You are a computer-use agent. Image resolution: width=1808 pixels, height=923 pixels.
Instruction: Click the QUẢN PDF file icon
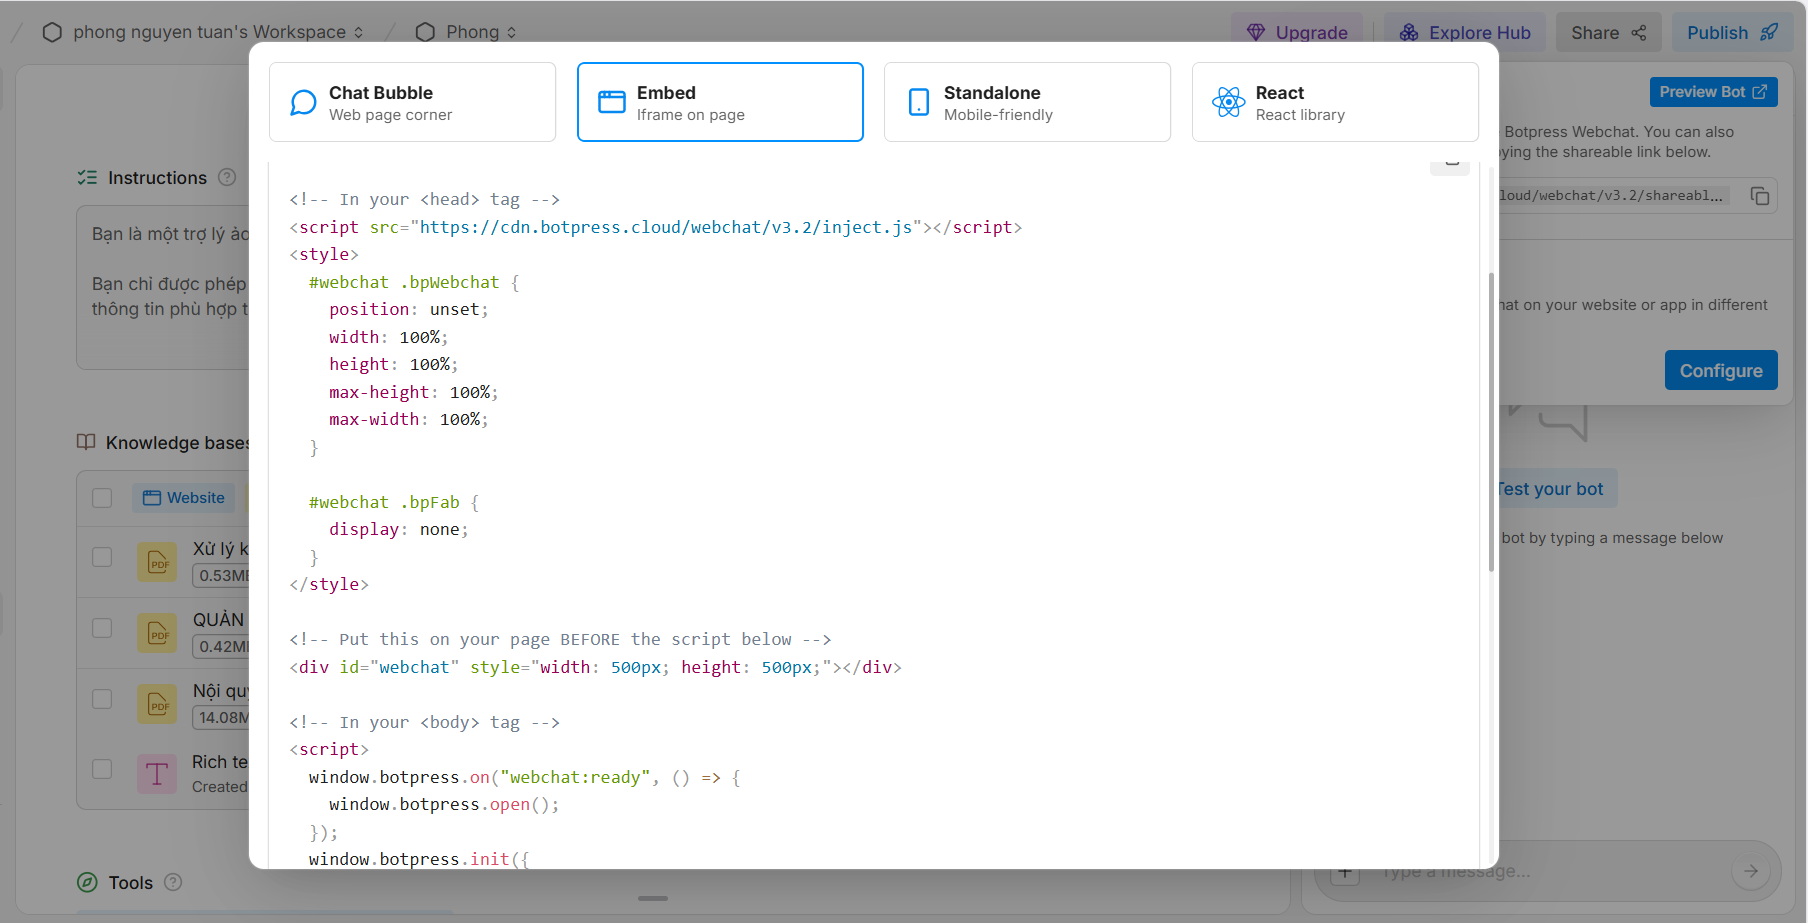tap(158, 633)
